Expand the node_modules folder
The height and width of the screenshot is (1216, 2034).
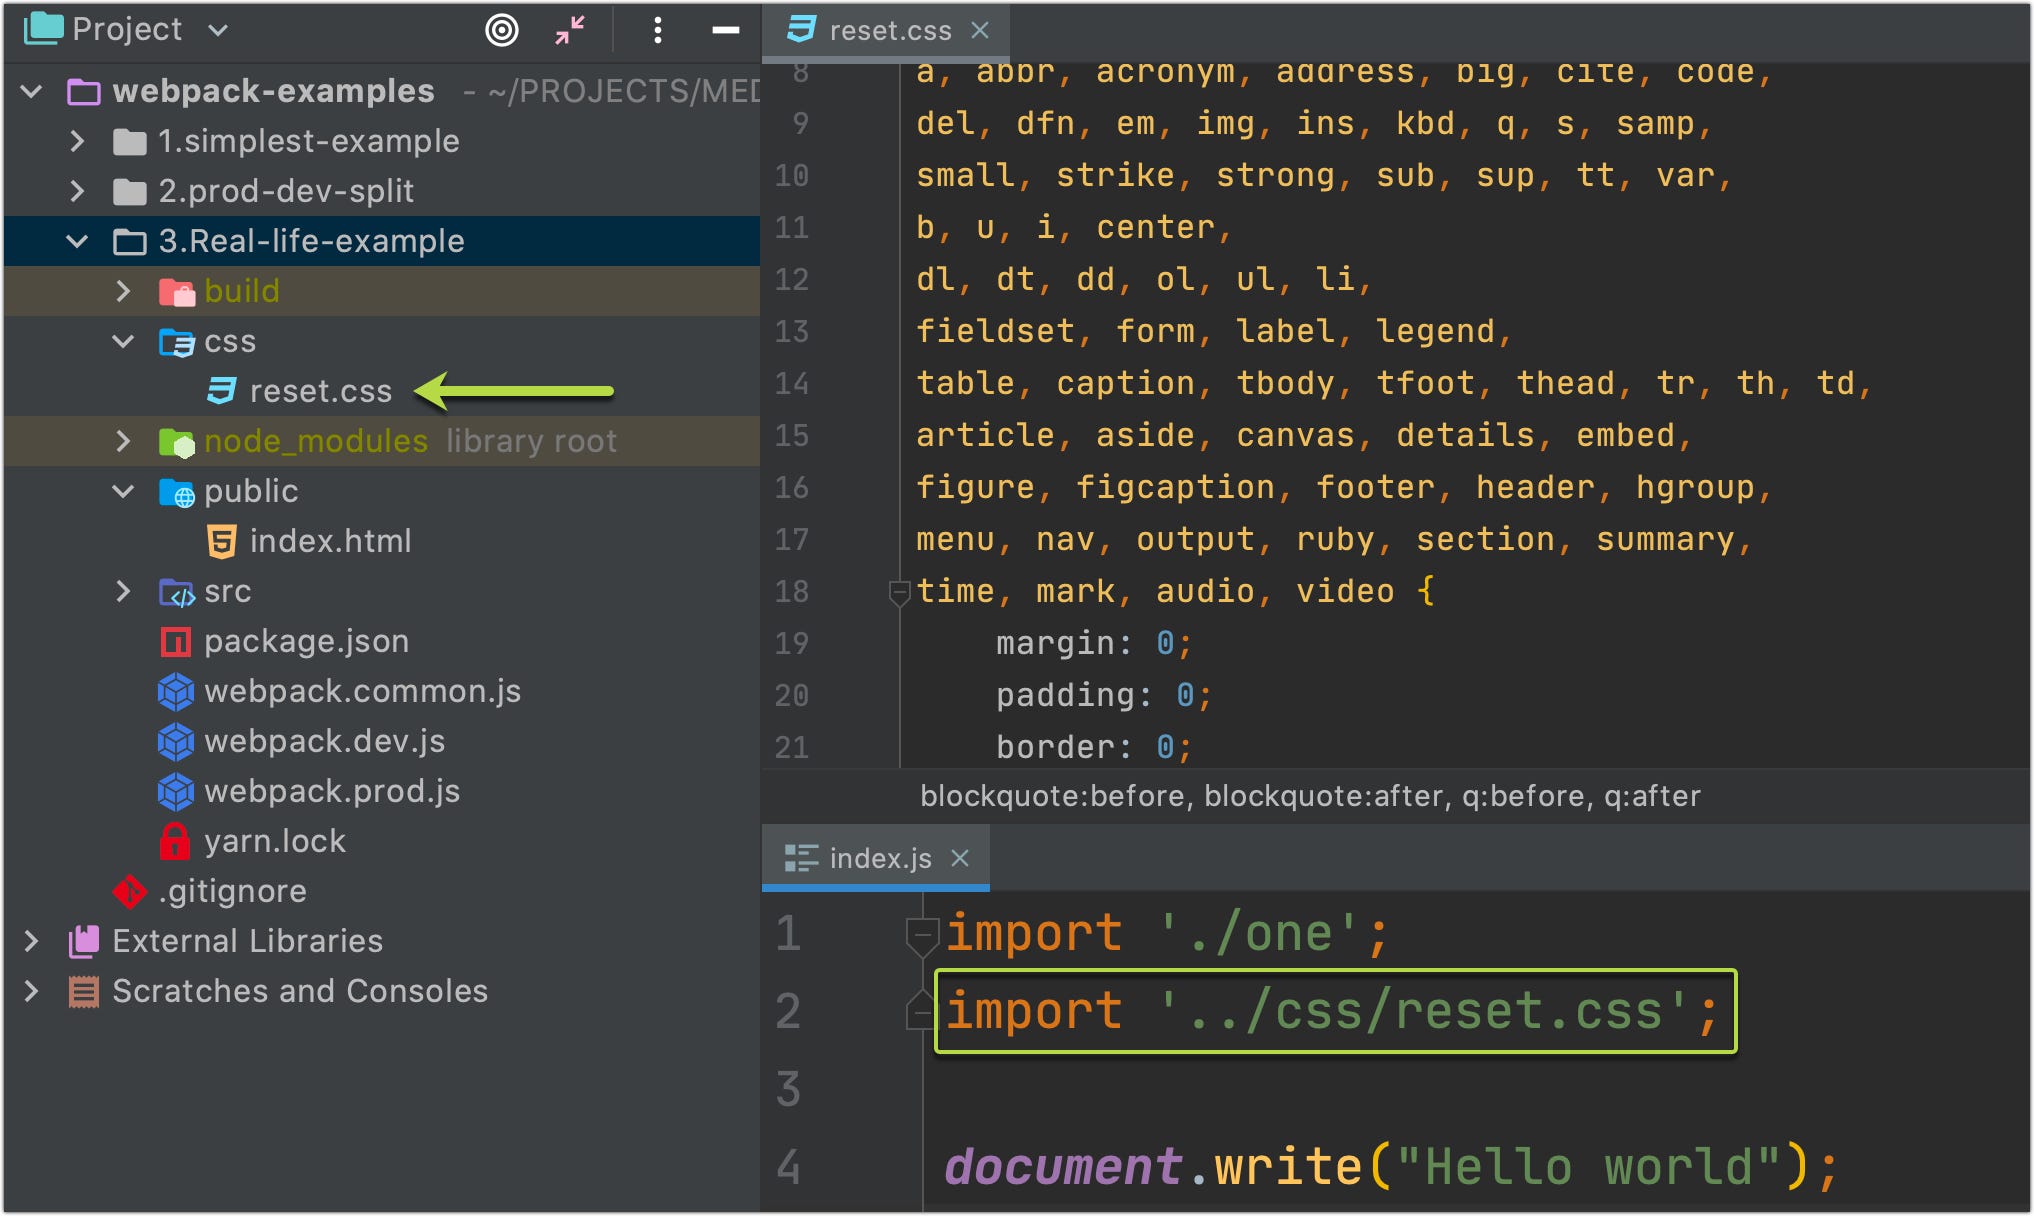point(123,441)
